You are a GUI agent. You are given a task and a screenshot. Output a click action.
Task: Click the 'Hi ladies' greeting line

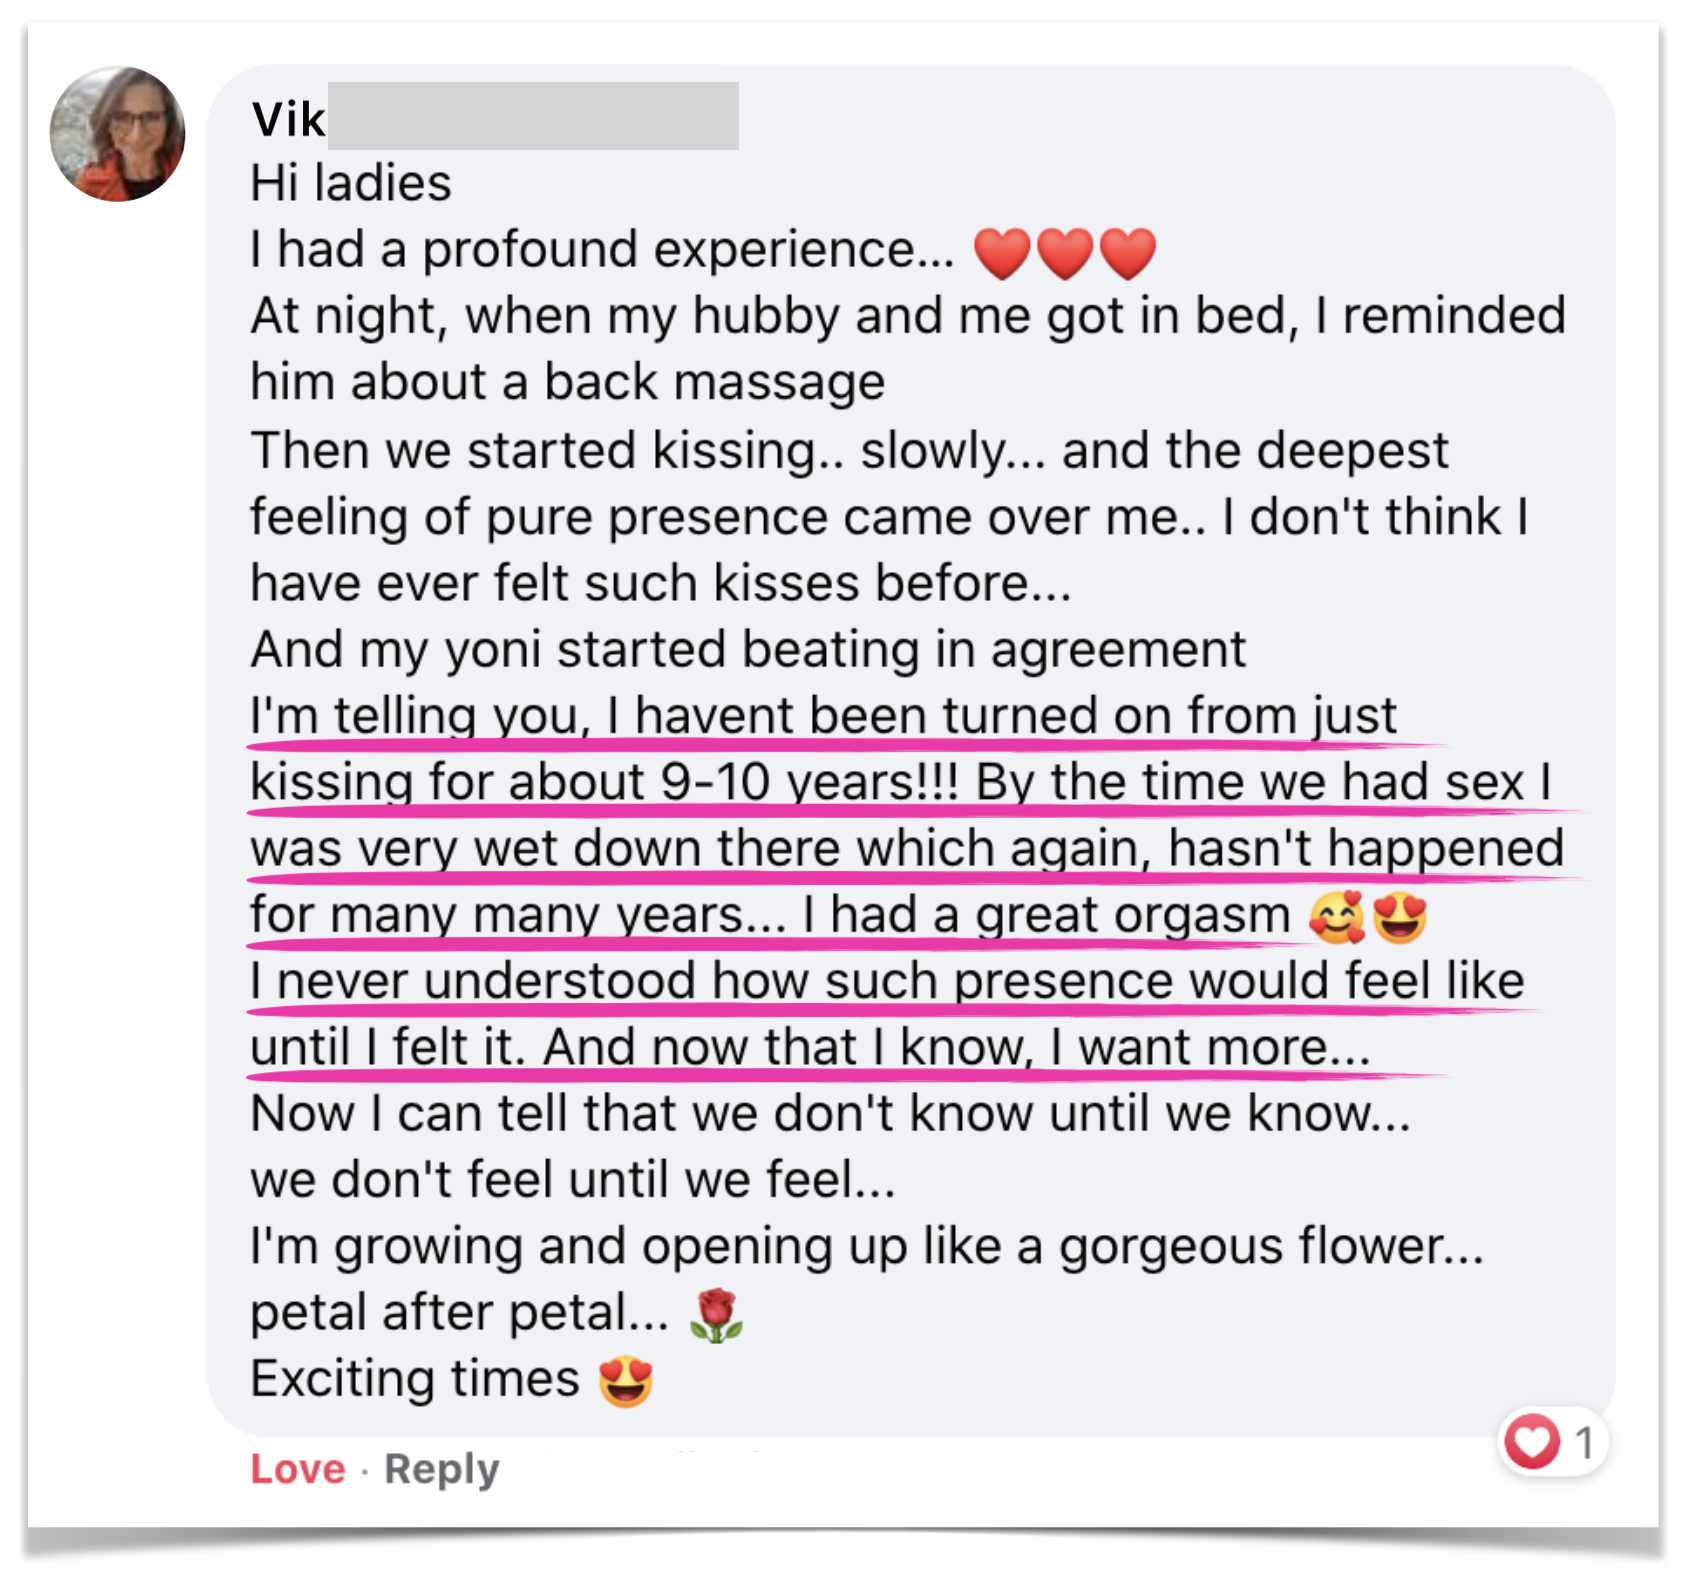351,184
